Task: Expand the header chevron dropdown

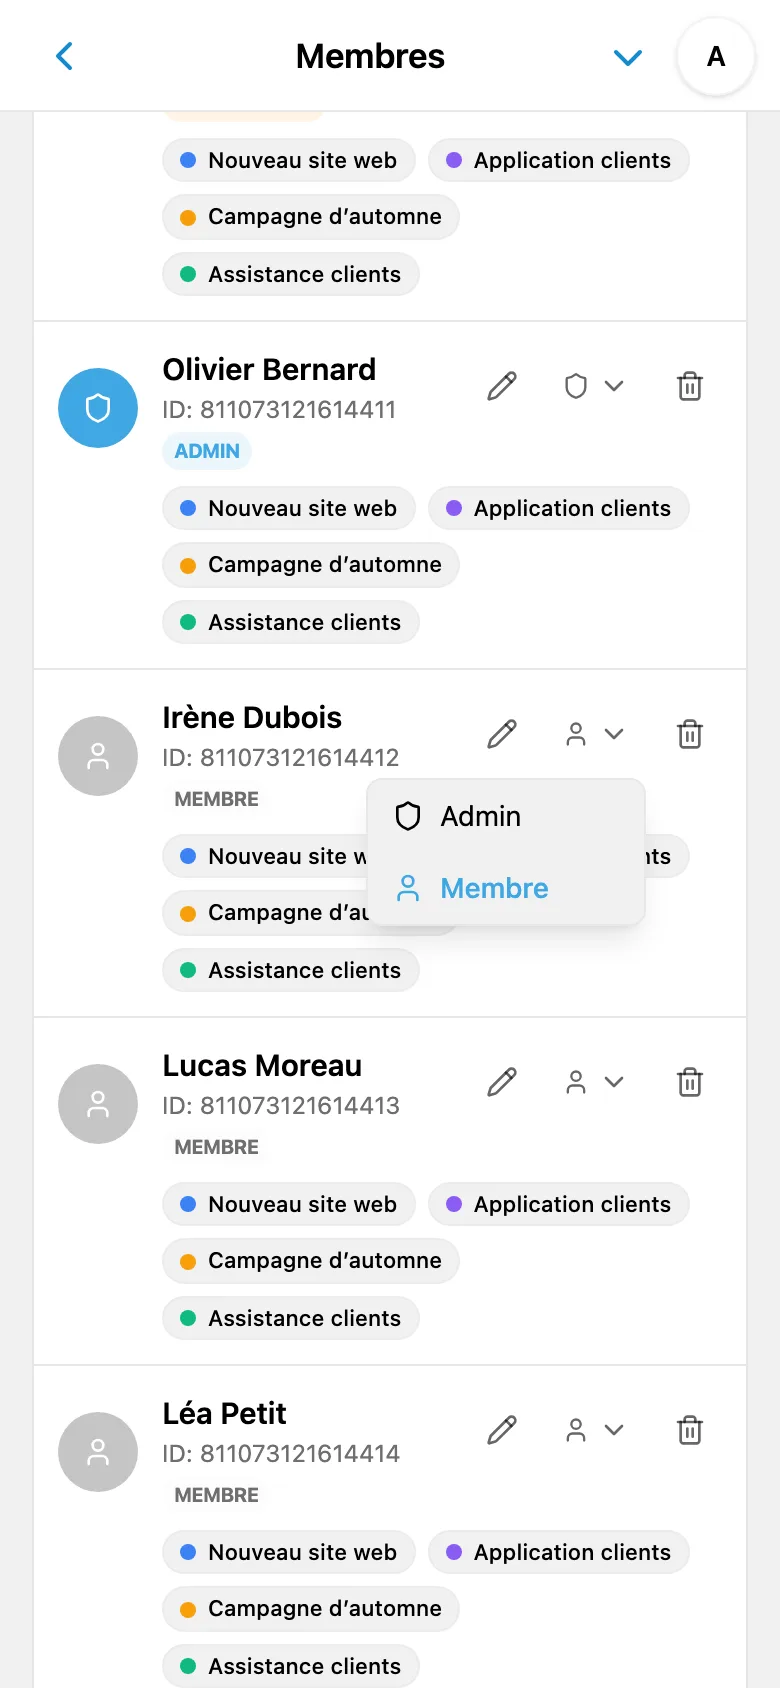Action: [628, 58]
